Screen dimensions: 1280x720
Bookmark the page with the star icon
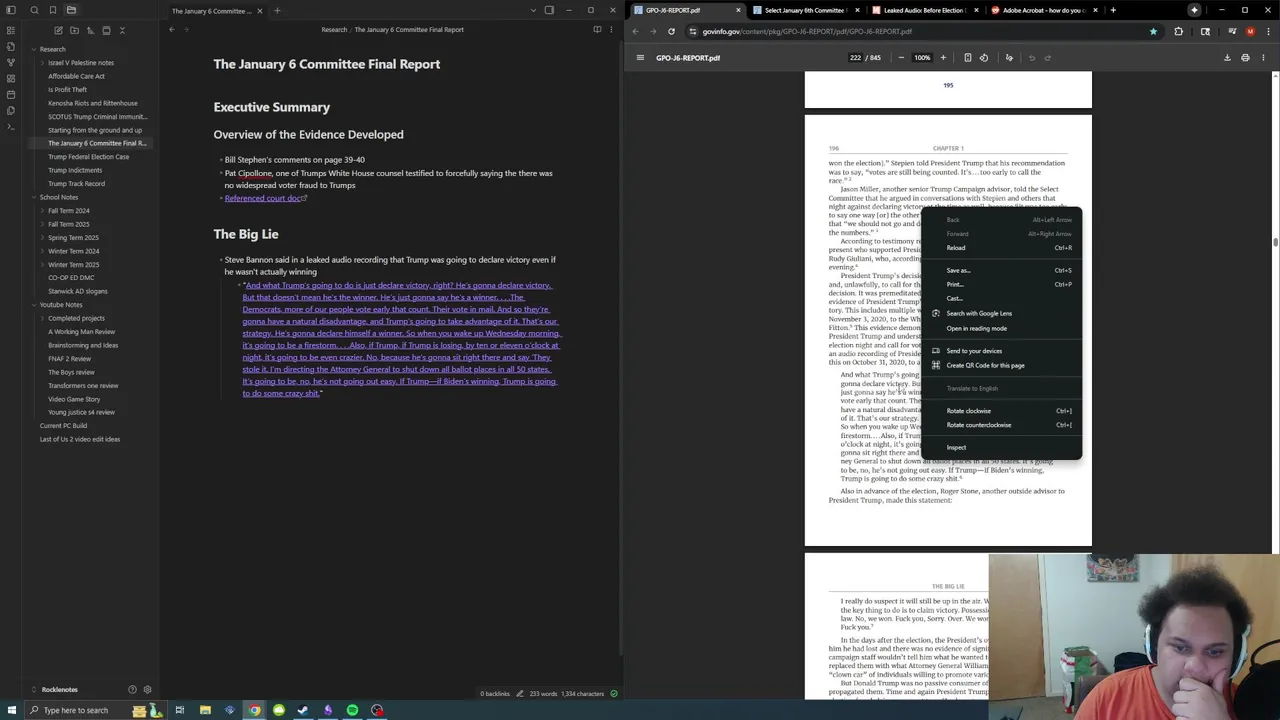1153,32
